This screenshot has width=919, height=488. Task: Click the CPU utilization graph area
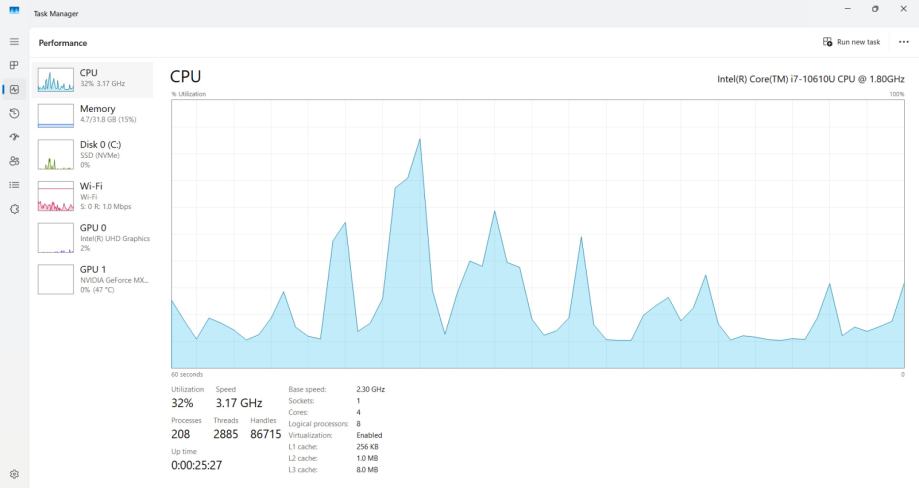[x=537, y=234]
